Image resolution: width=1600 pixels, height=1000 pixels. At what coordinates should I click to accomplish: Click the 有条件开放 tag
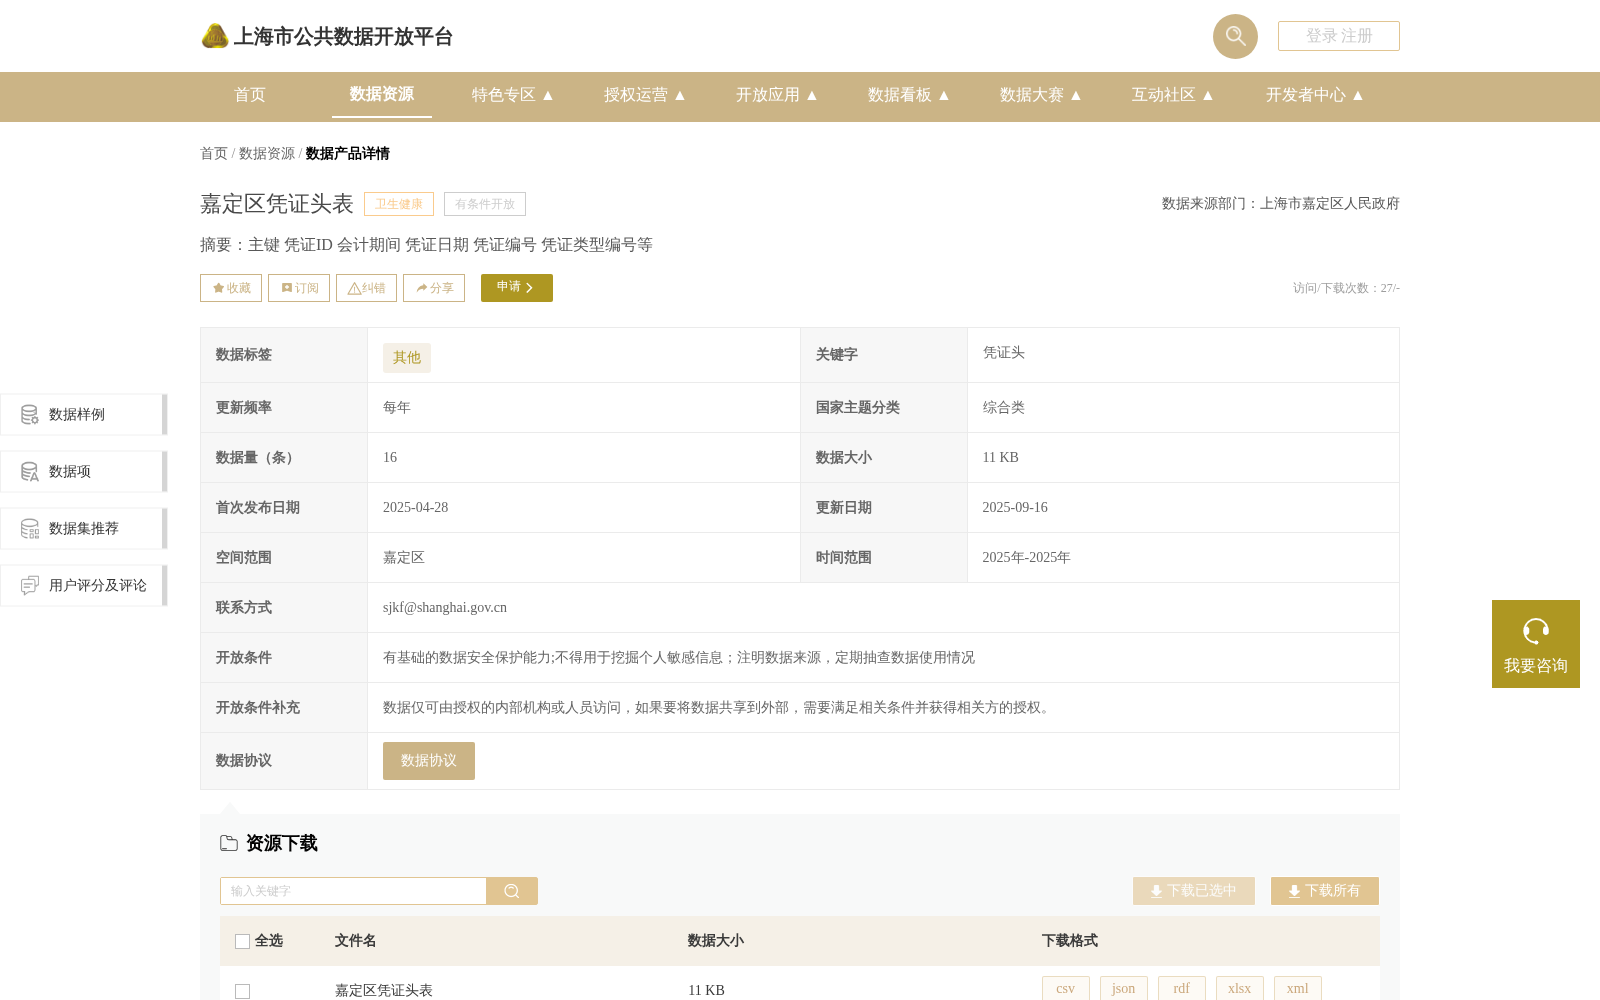pos(485,204)
